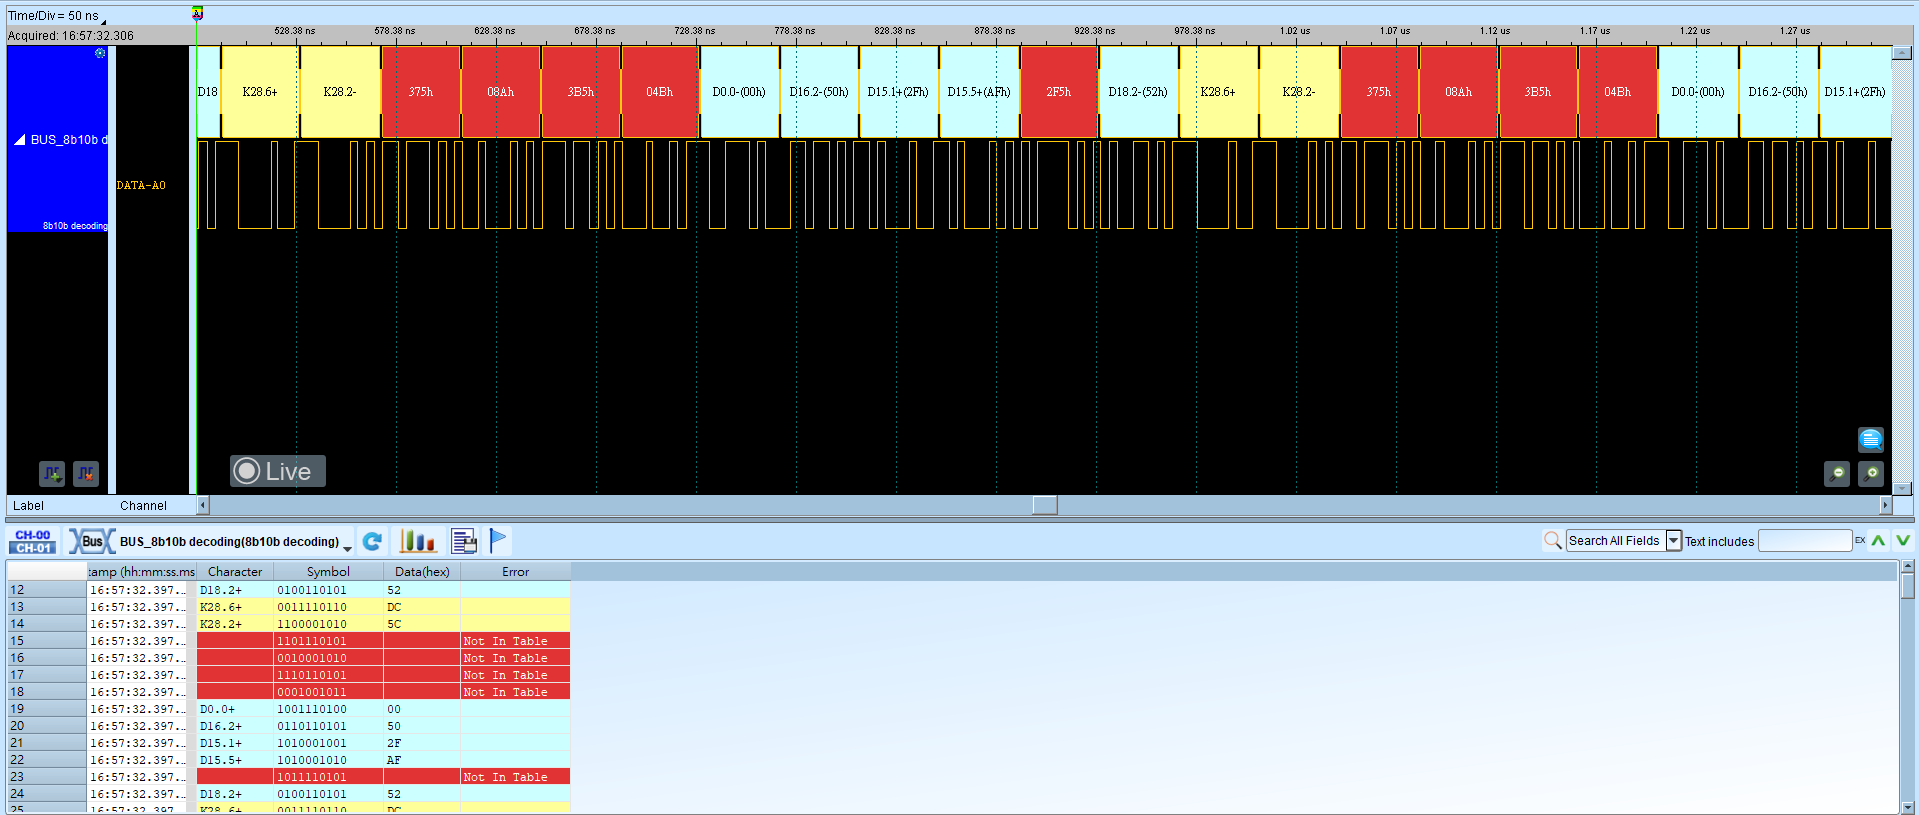Viewport: 1919px width, 815px height.
Task: Click waveform horizontal scrollbar right arrow
Action: (1885, 505)
